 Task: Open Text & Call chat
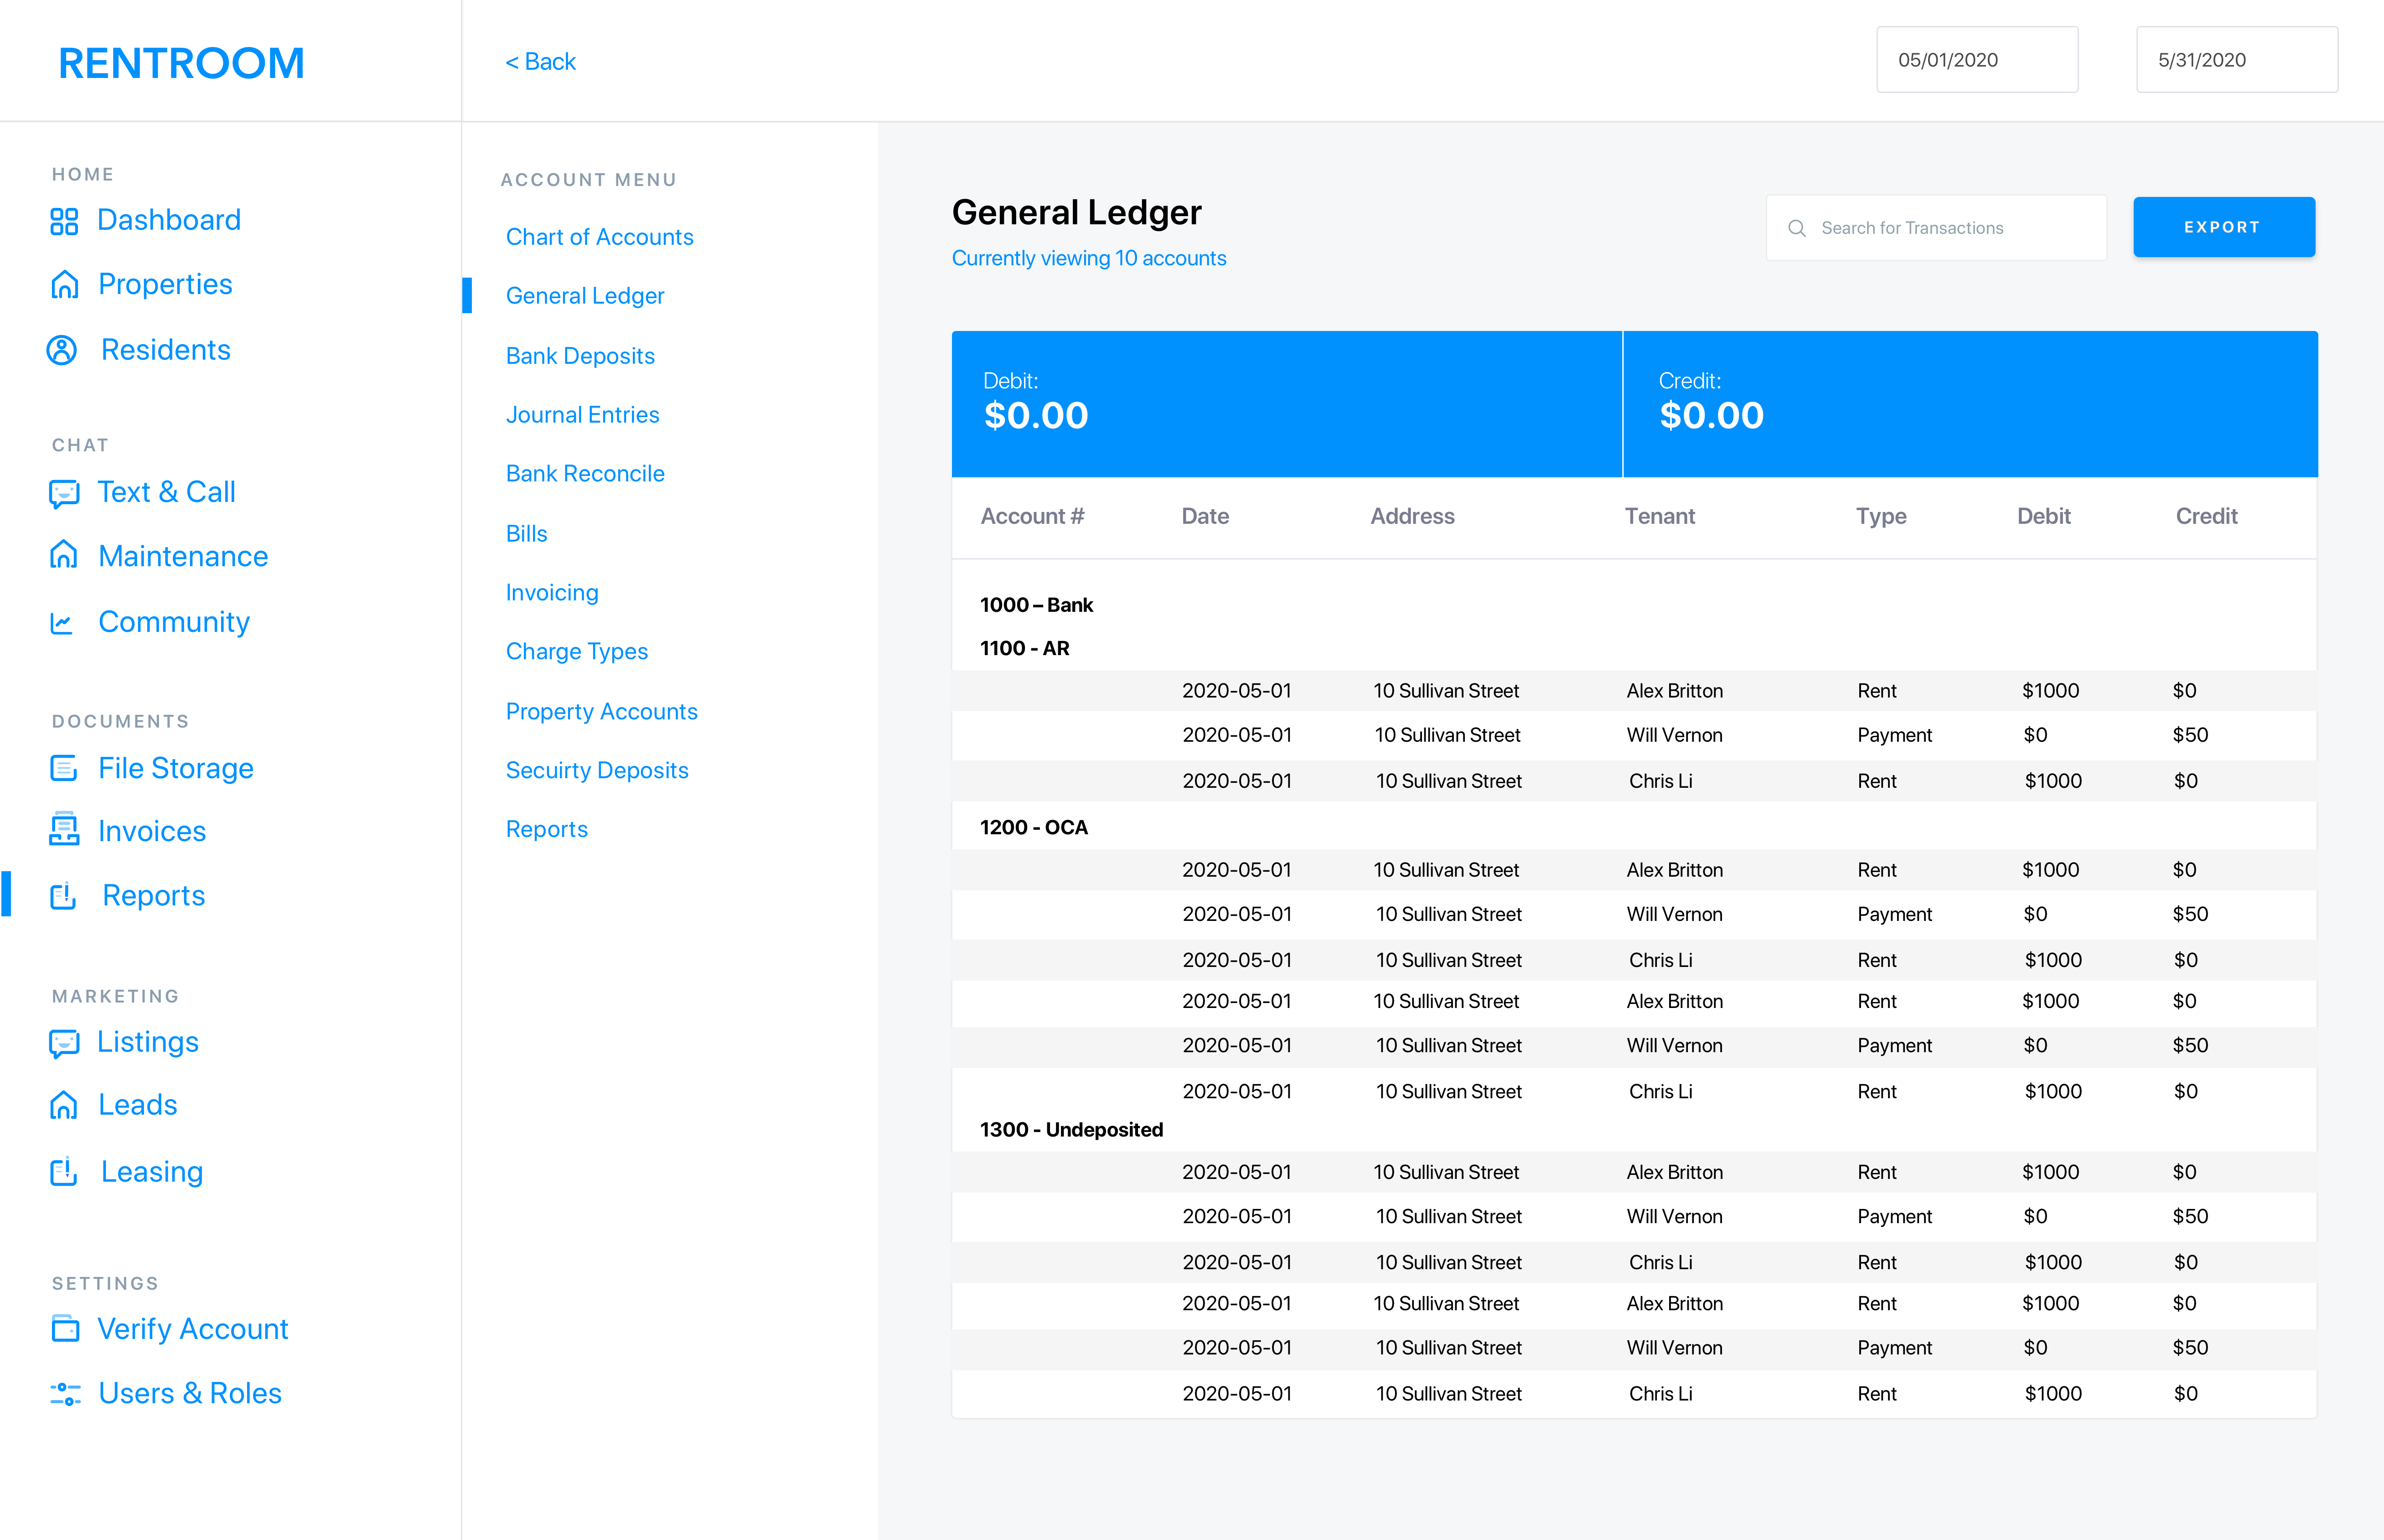[166, 492]
